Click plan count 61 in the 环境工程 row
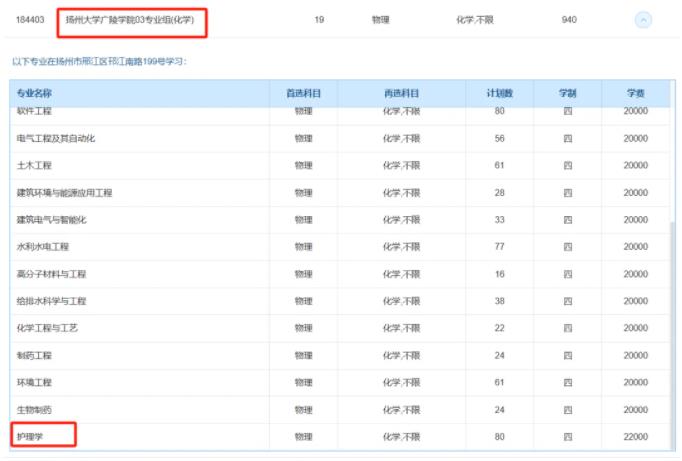This screenshot has width=682, height=461. pyautogui.click(x=499, y=383)
